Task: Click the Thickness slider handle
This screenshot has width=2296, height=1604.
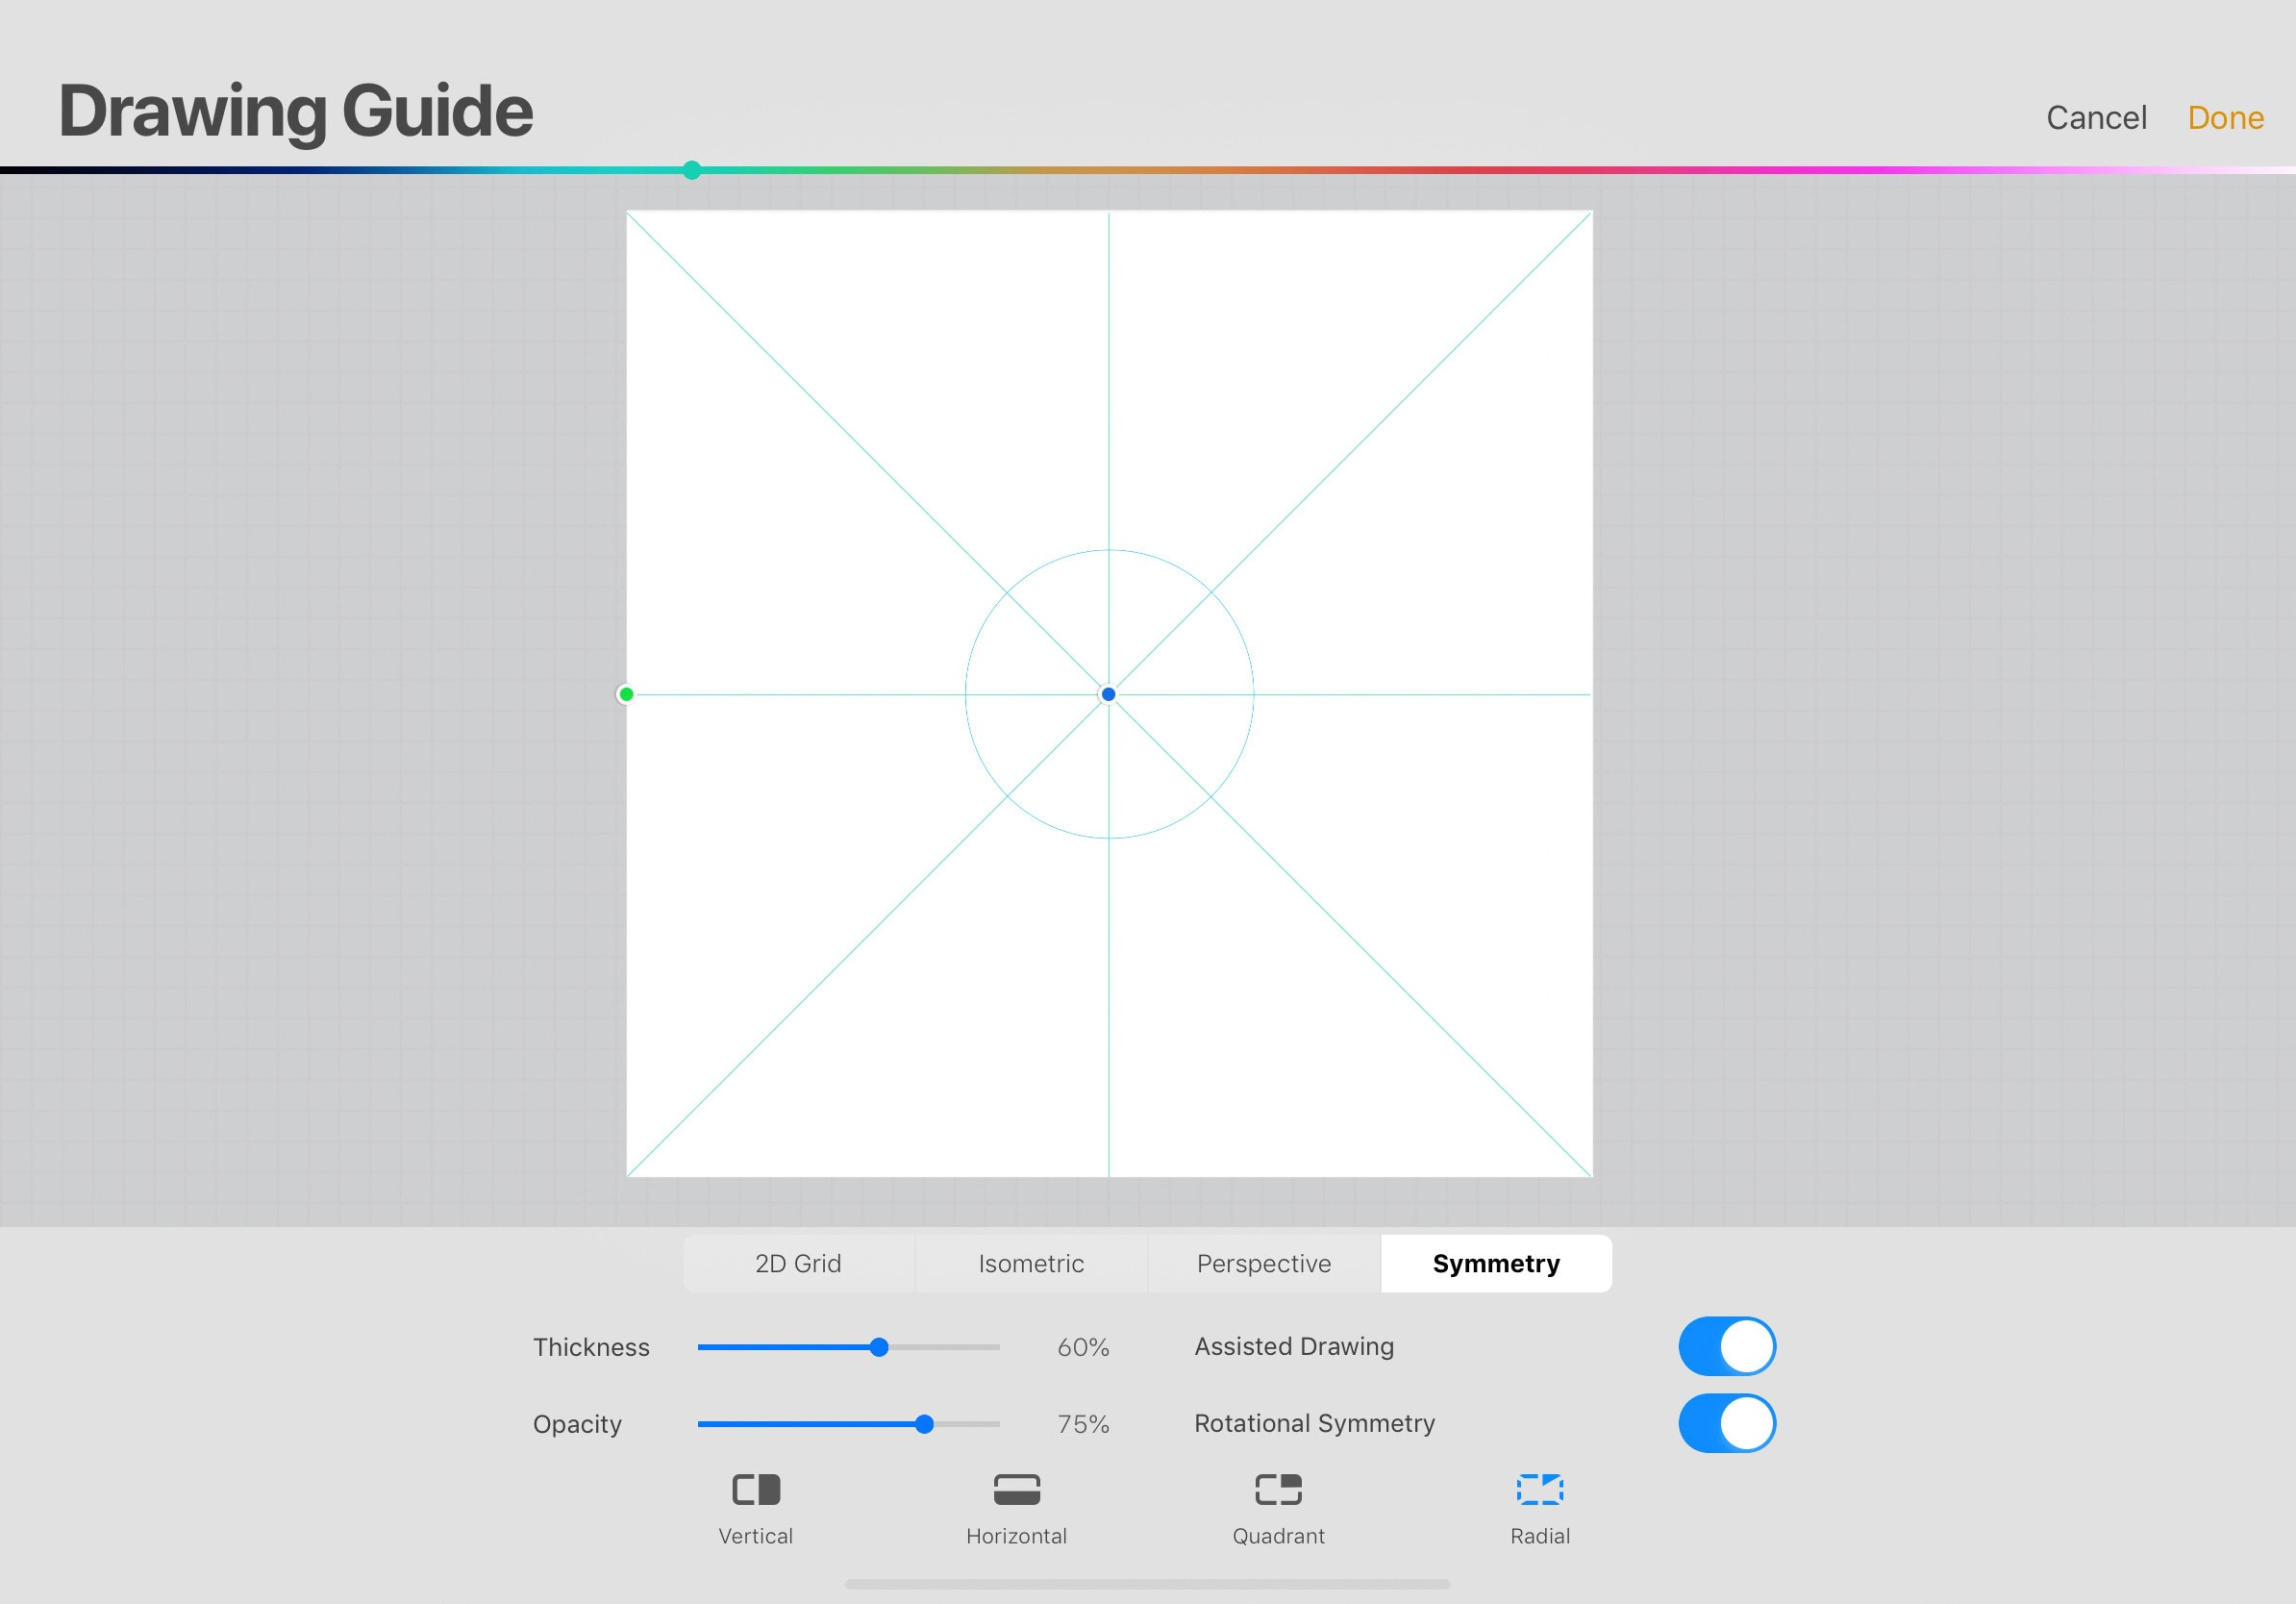Action: tap(879, 1347)
